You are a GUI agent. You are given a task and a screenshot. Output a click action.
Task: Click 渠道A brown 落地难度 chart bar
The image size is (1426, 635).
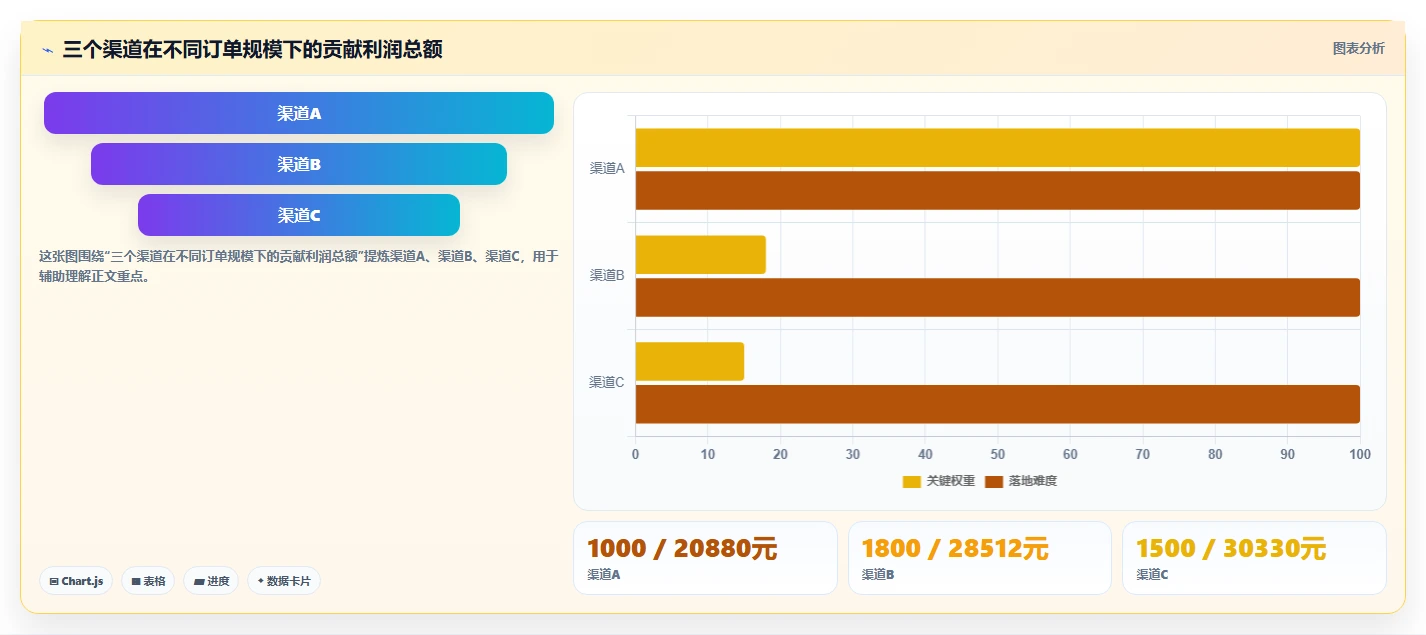[x=997, y=190]
